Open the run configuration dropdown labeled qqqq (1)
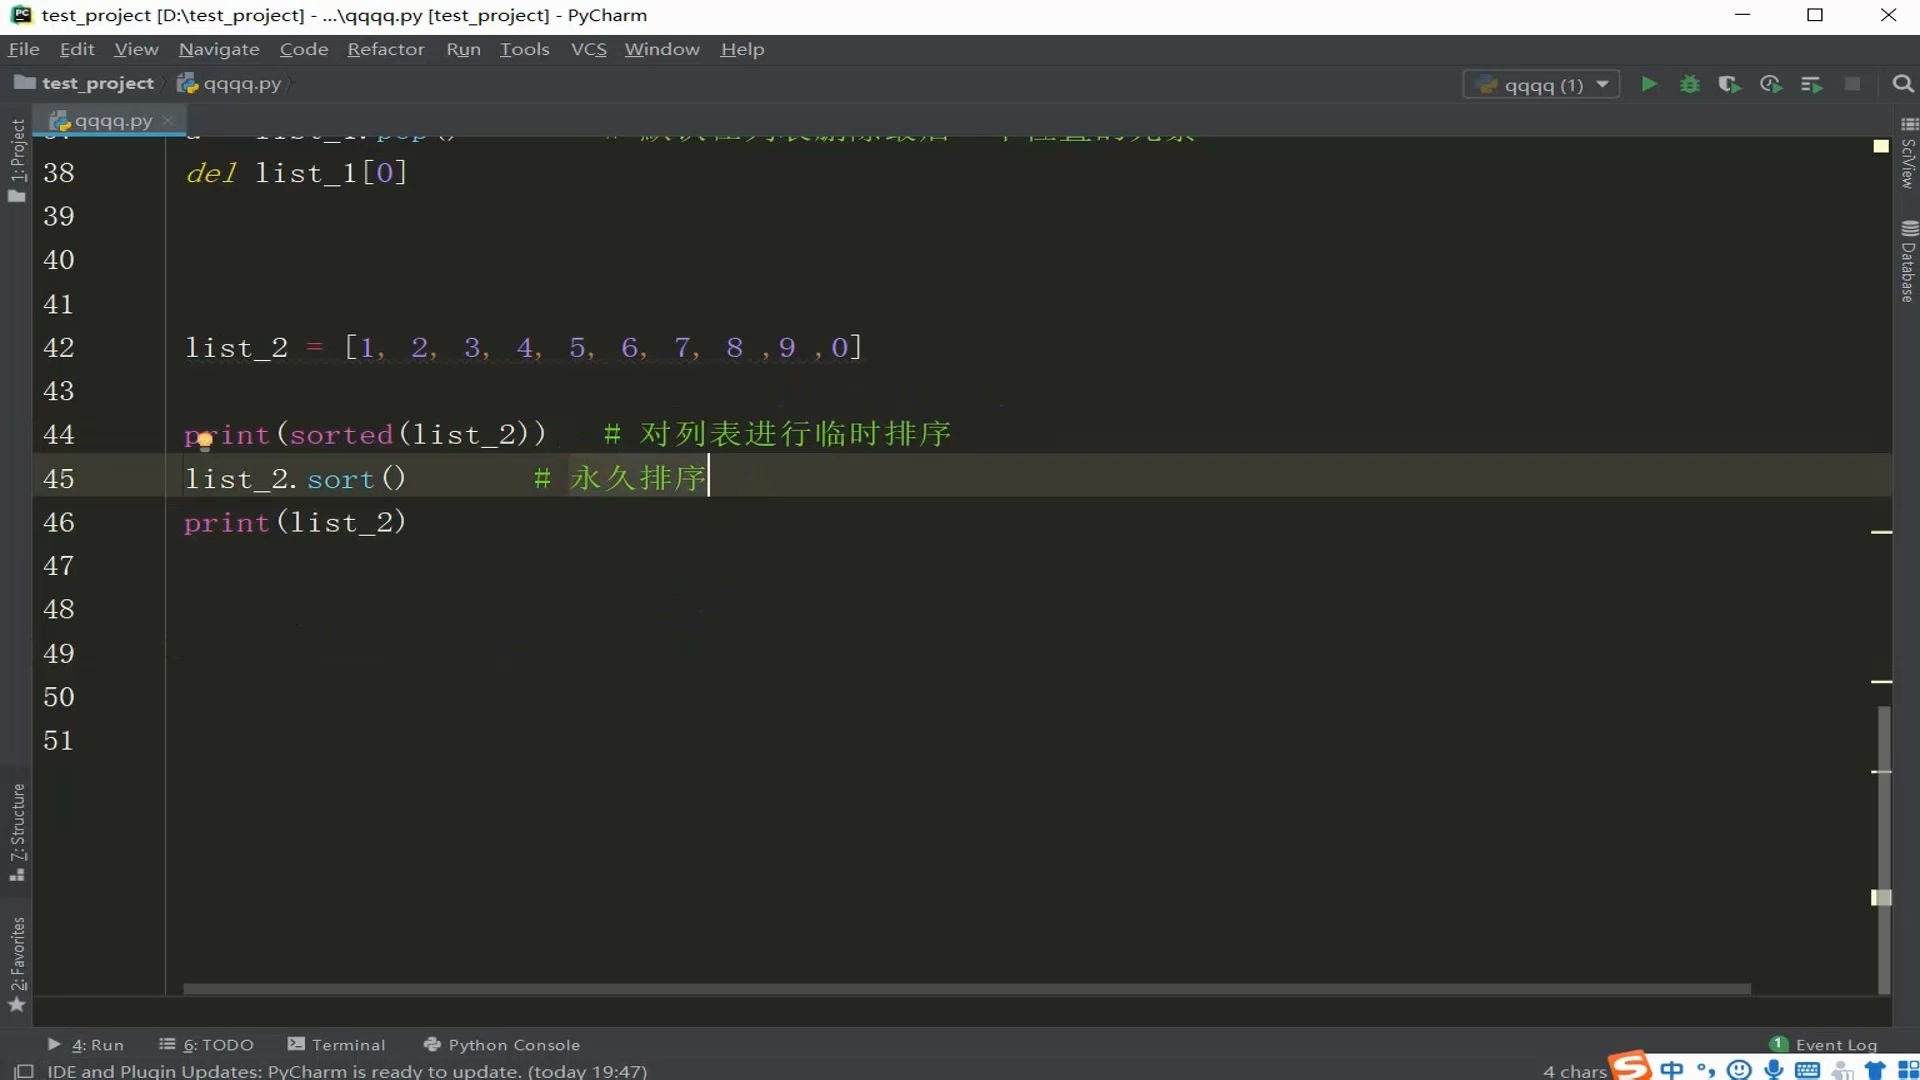The width and height of the screenshot is (1920, 1080). (x=1540, y=84)
